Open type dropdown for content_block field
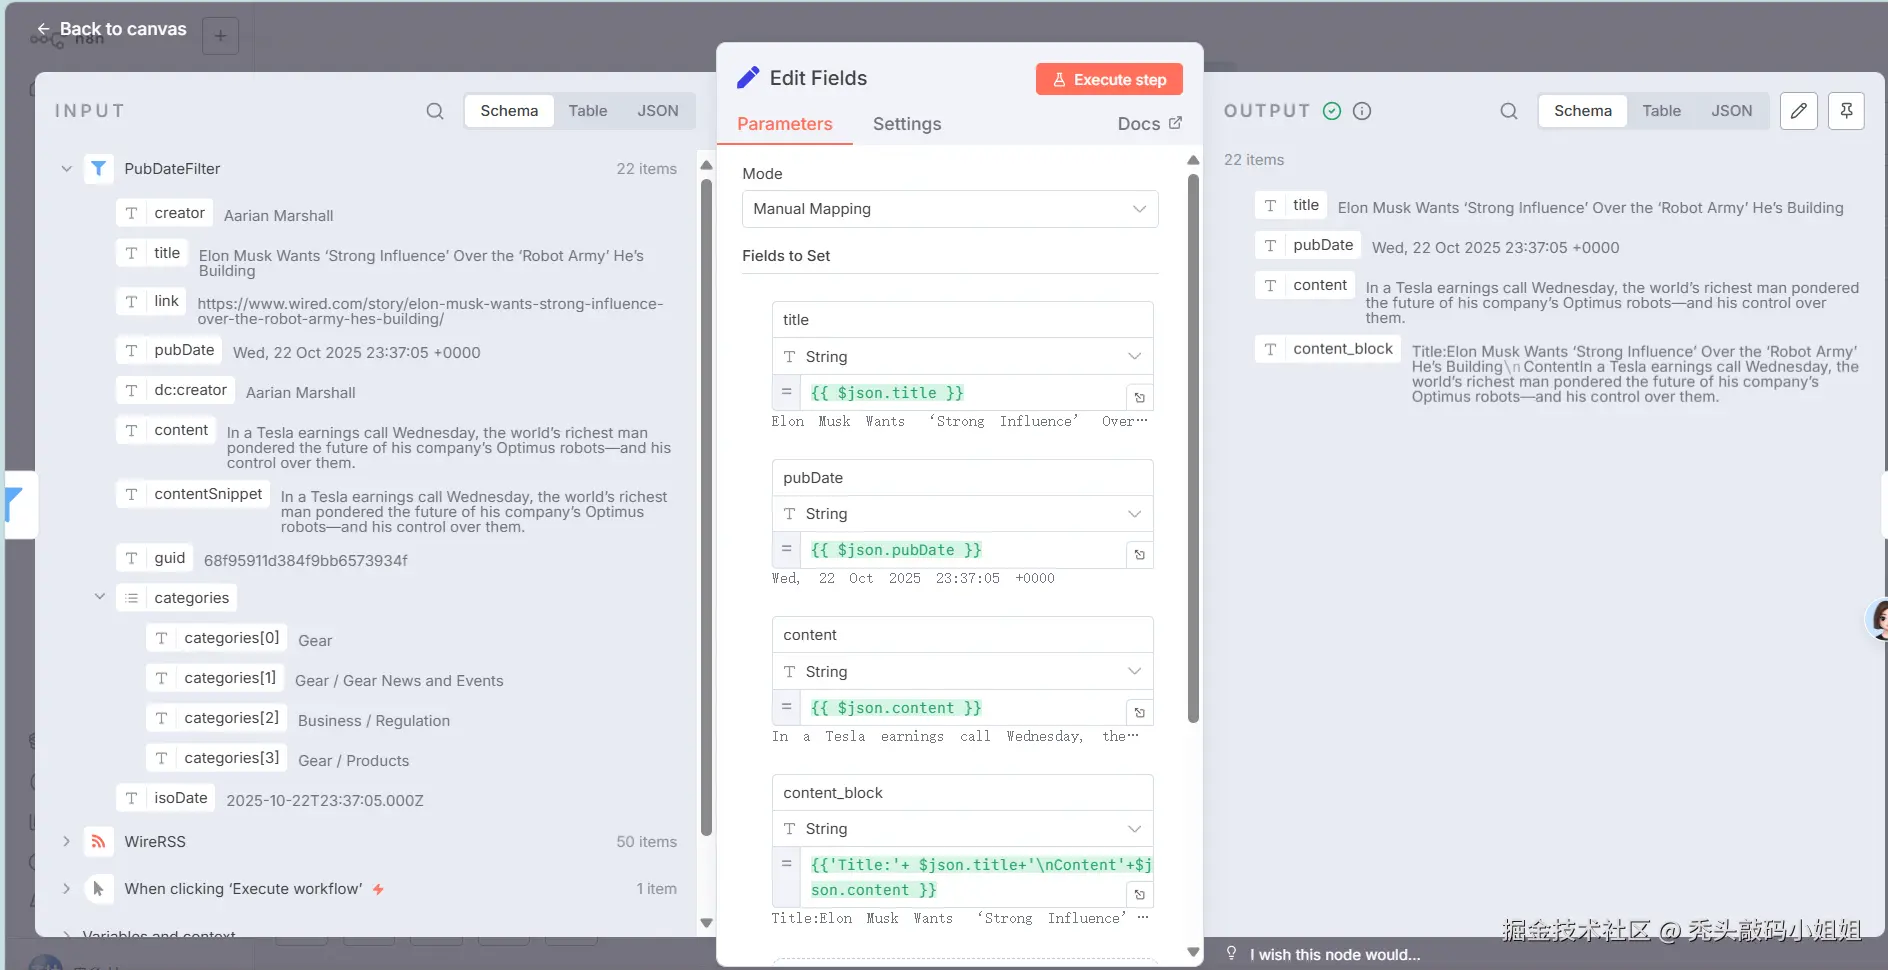The width and height of the screenshot is (1888, 970). [963, 829]
